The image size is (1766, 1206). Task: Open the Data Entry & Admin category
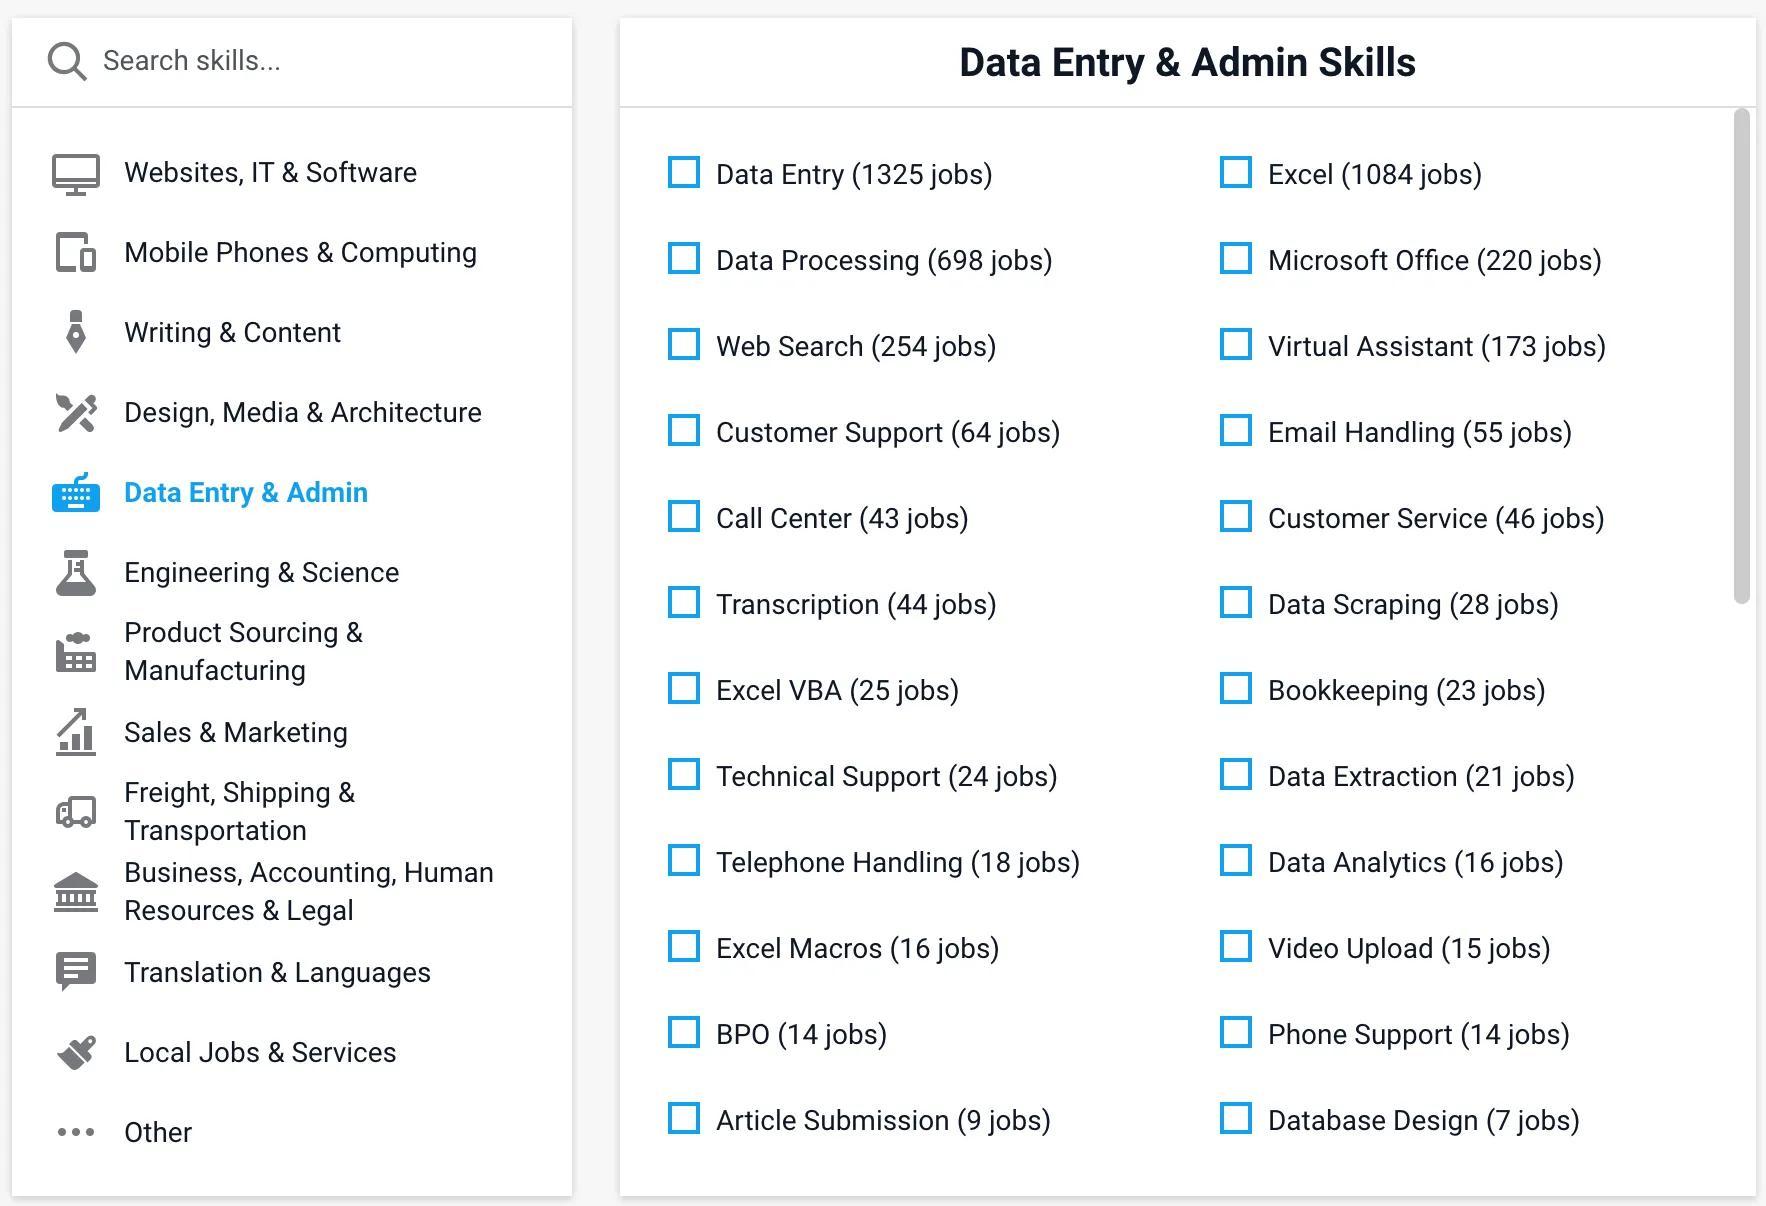coord(246,493)
